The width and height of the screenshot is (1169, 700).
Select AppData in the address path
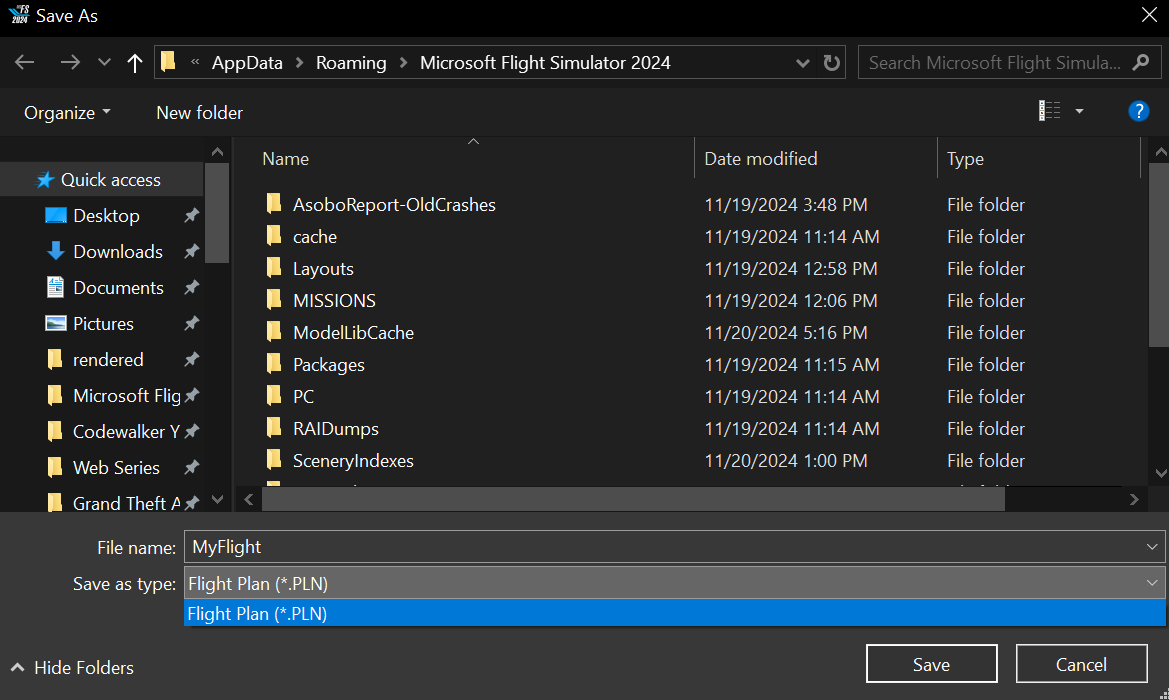(x=247, y=63)
